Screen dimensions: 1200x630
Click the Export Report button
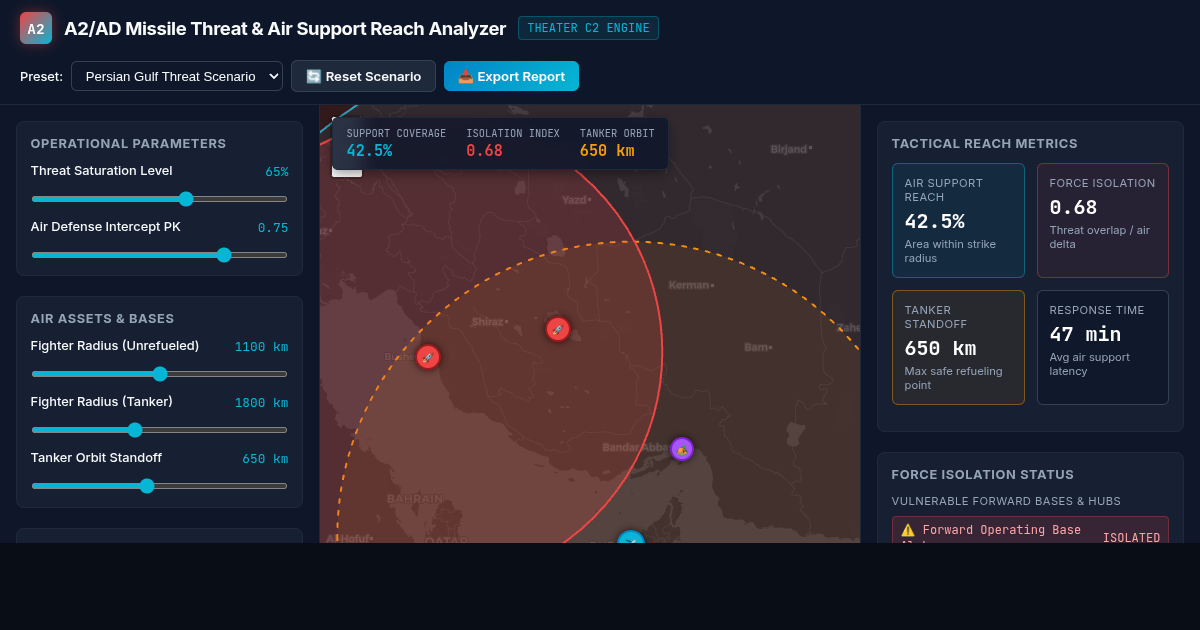[511, 76]
